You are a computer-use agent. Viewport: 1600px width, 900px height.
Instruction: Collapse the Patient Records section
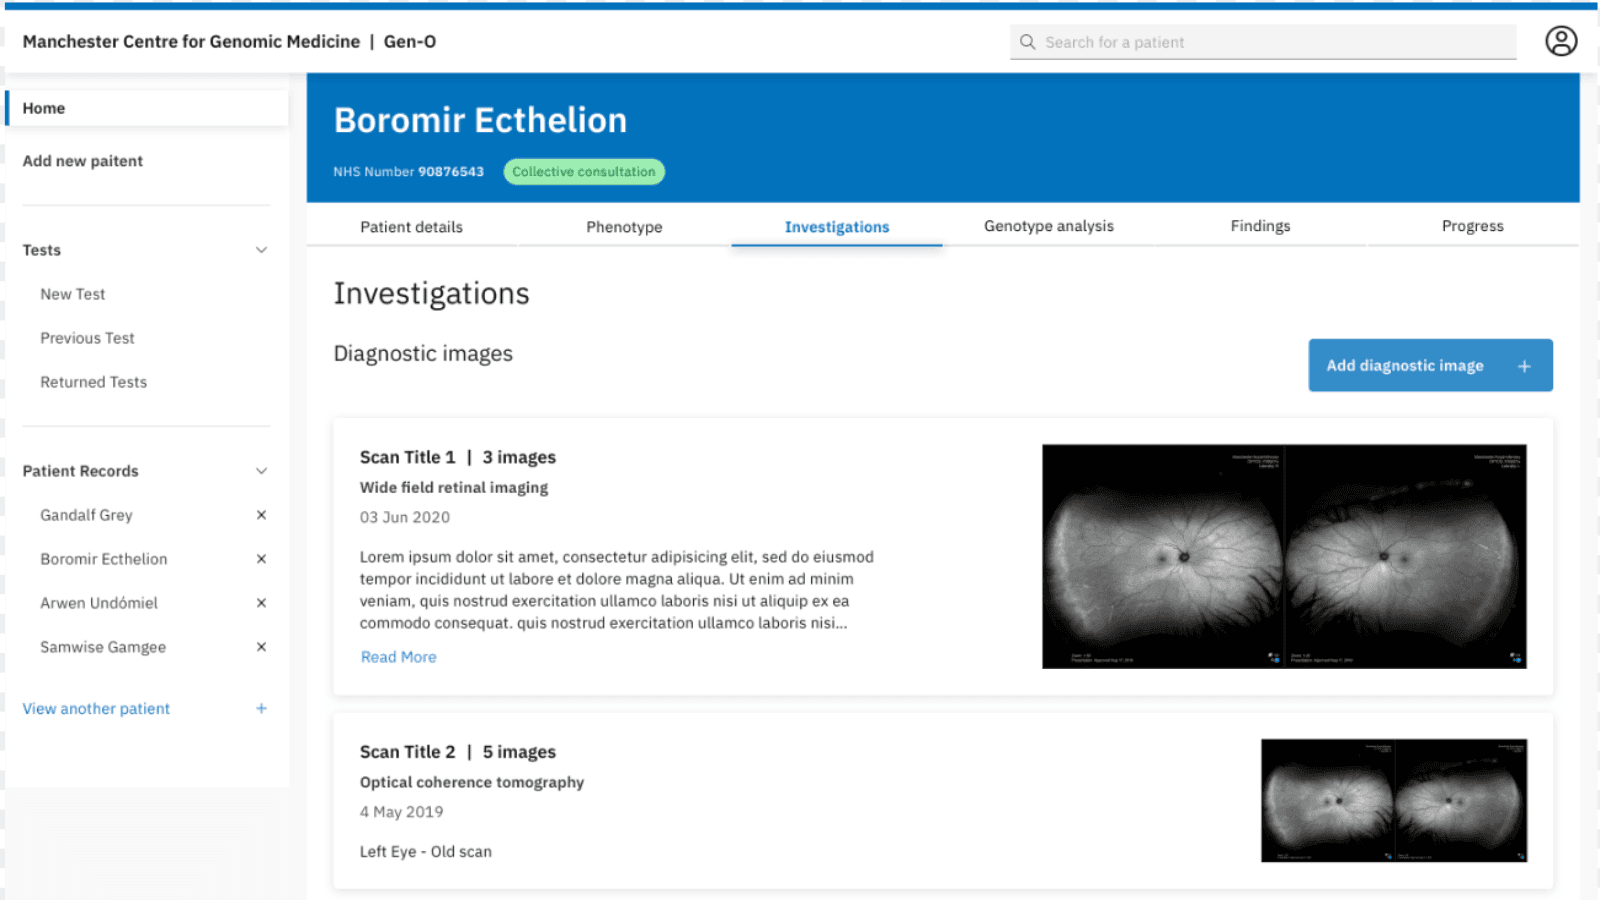pyautogui.click(x=261, y=471)
